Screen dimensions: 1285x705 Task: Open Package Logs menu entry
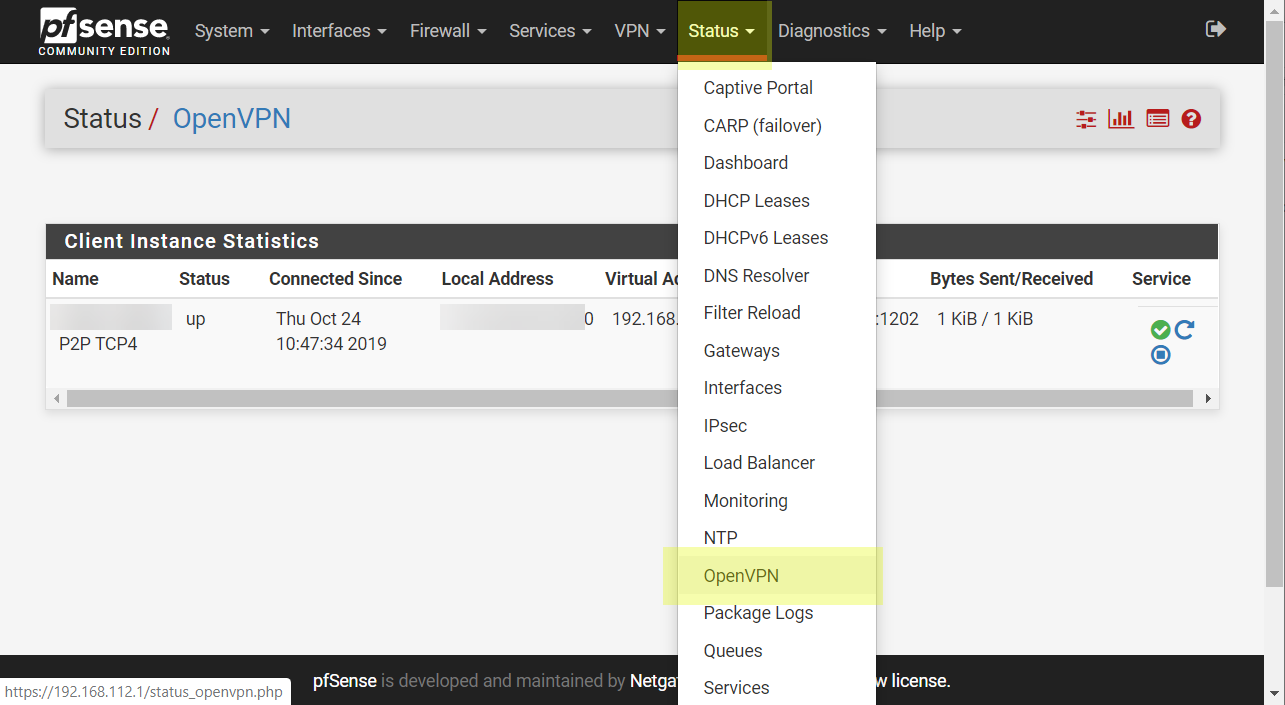pos(777,613)
